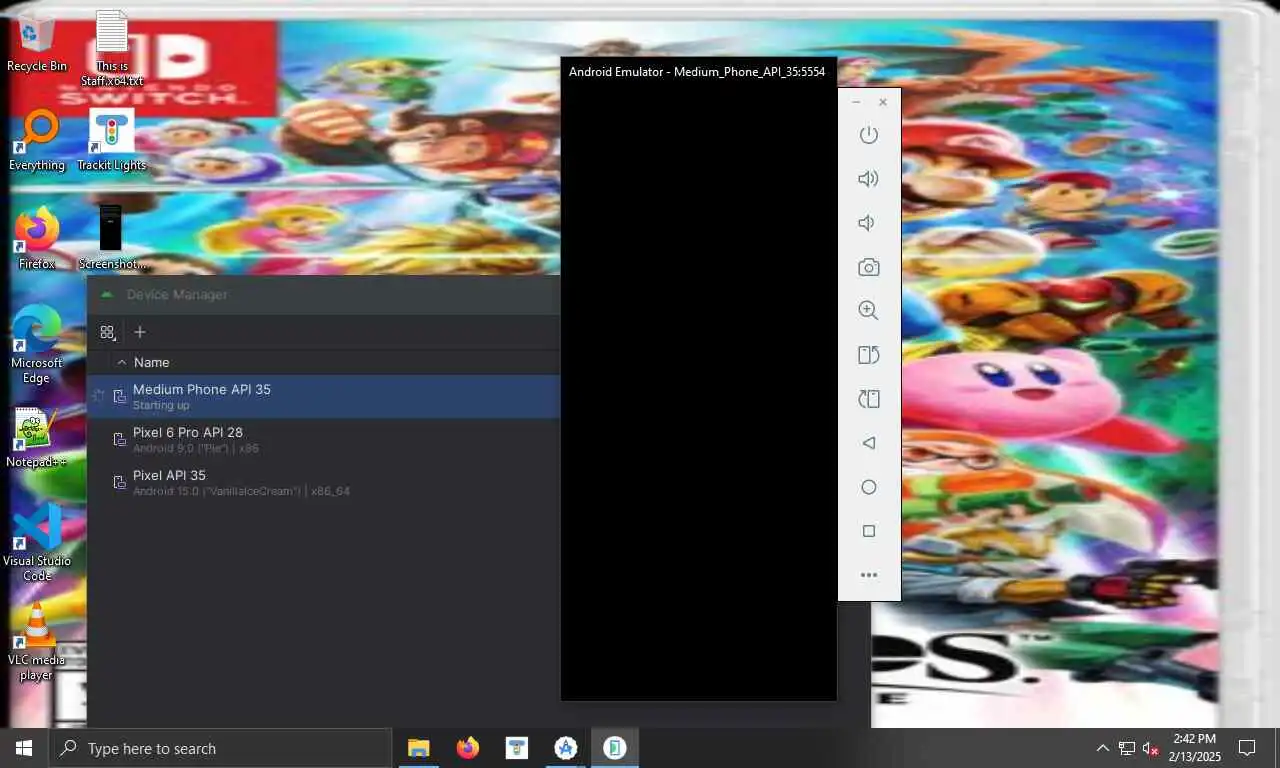Tap the emulator Back triangle button

click(x=868, y=443)
